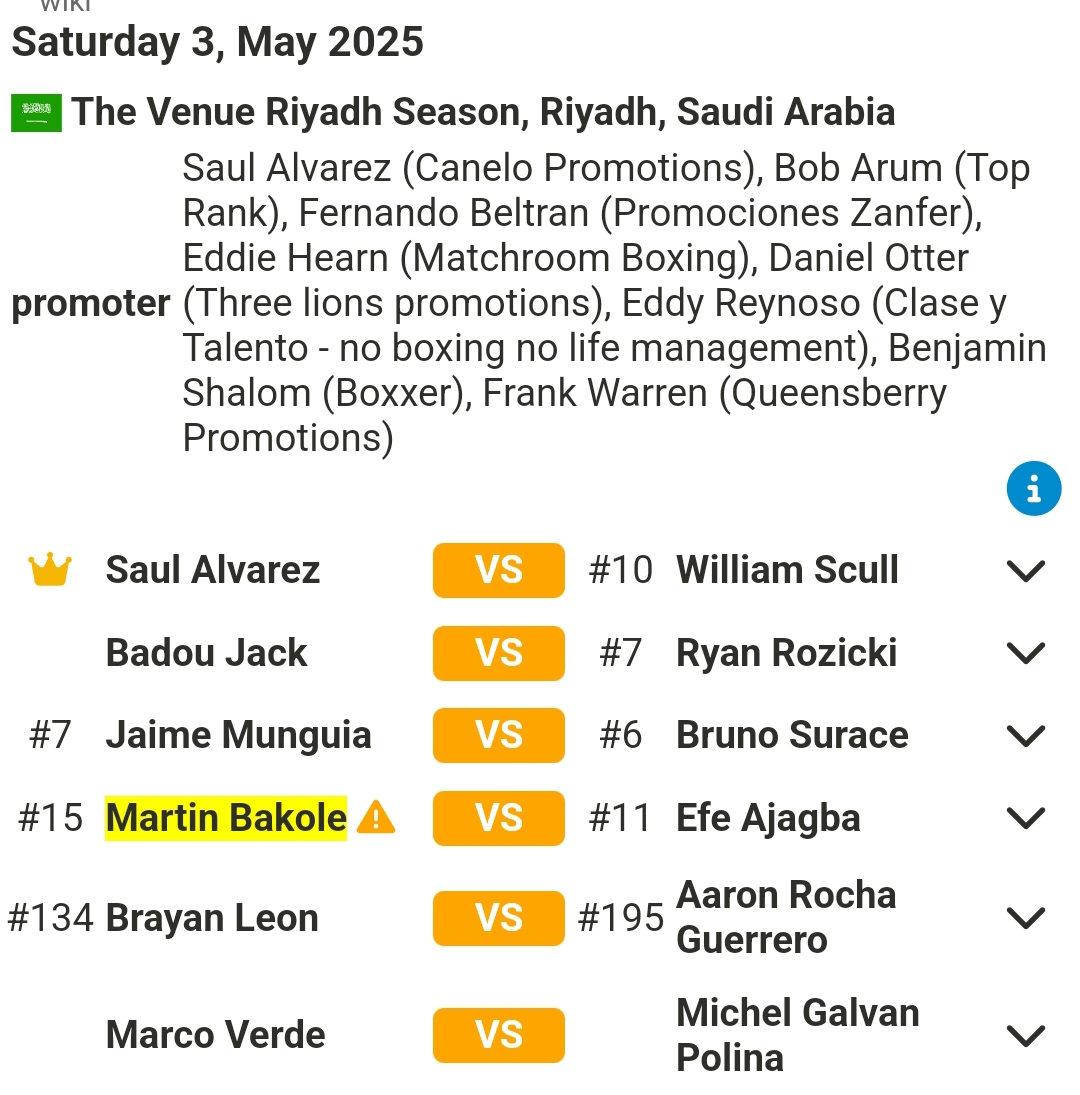
Task: Click the gold champion crown icon
Action: pos(50,570)
